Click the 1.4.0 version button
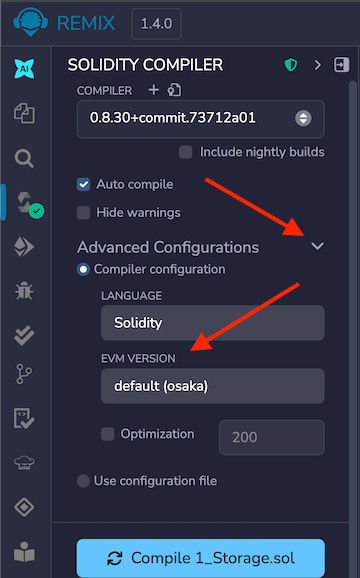 (157, 24)
